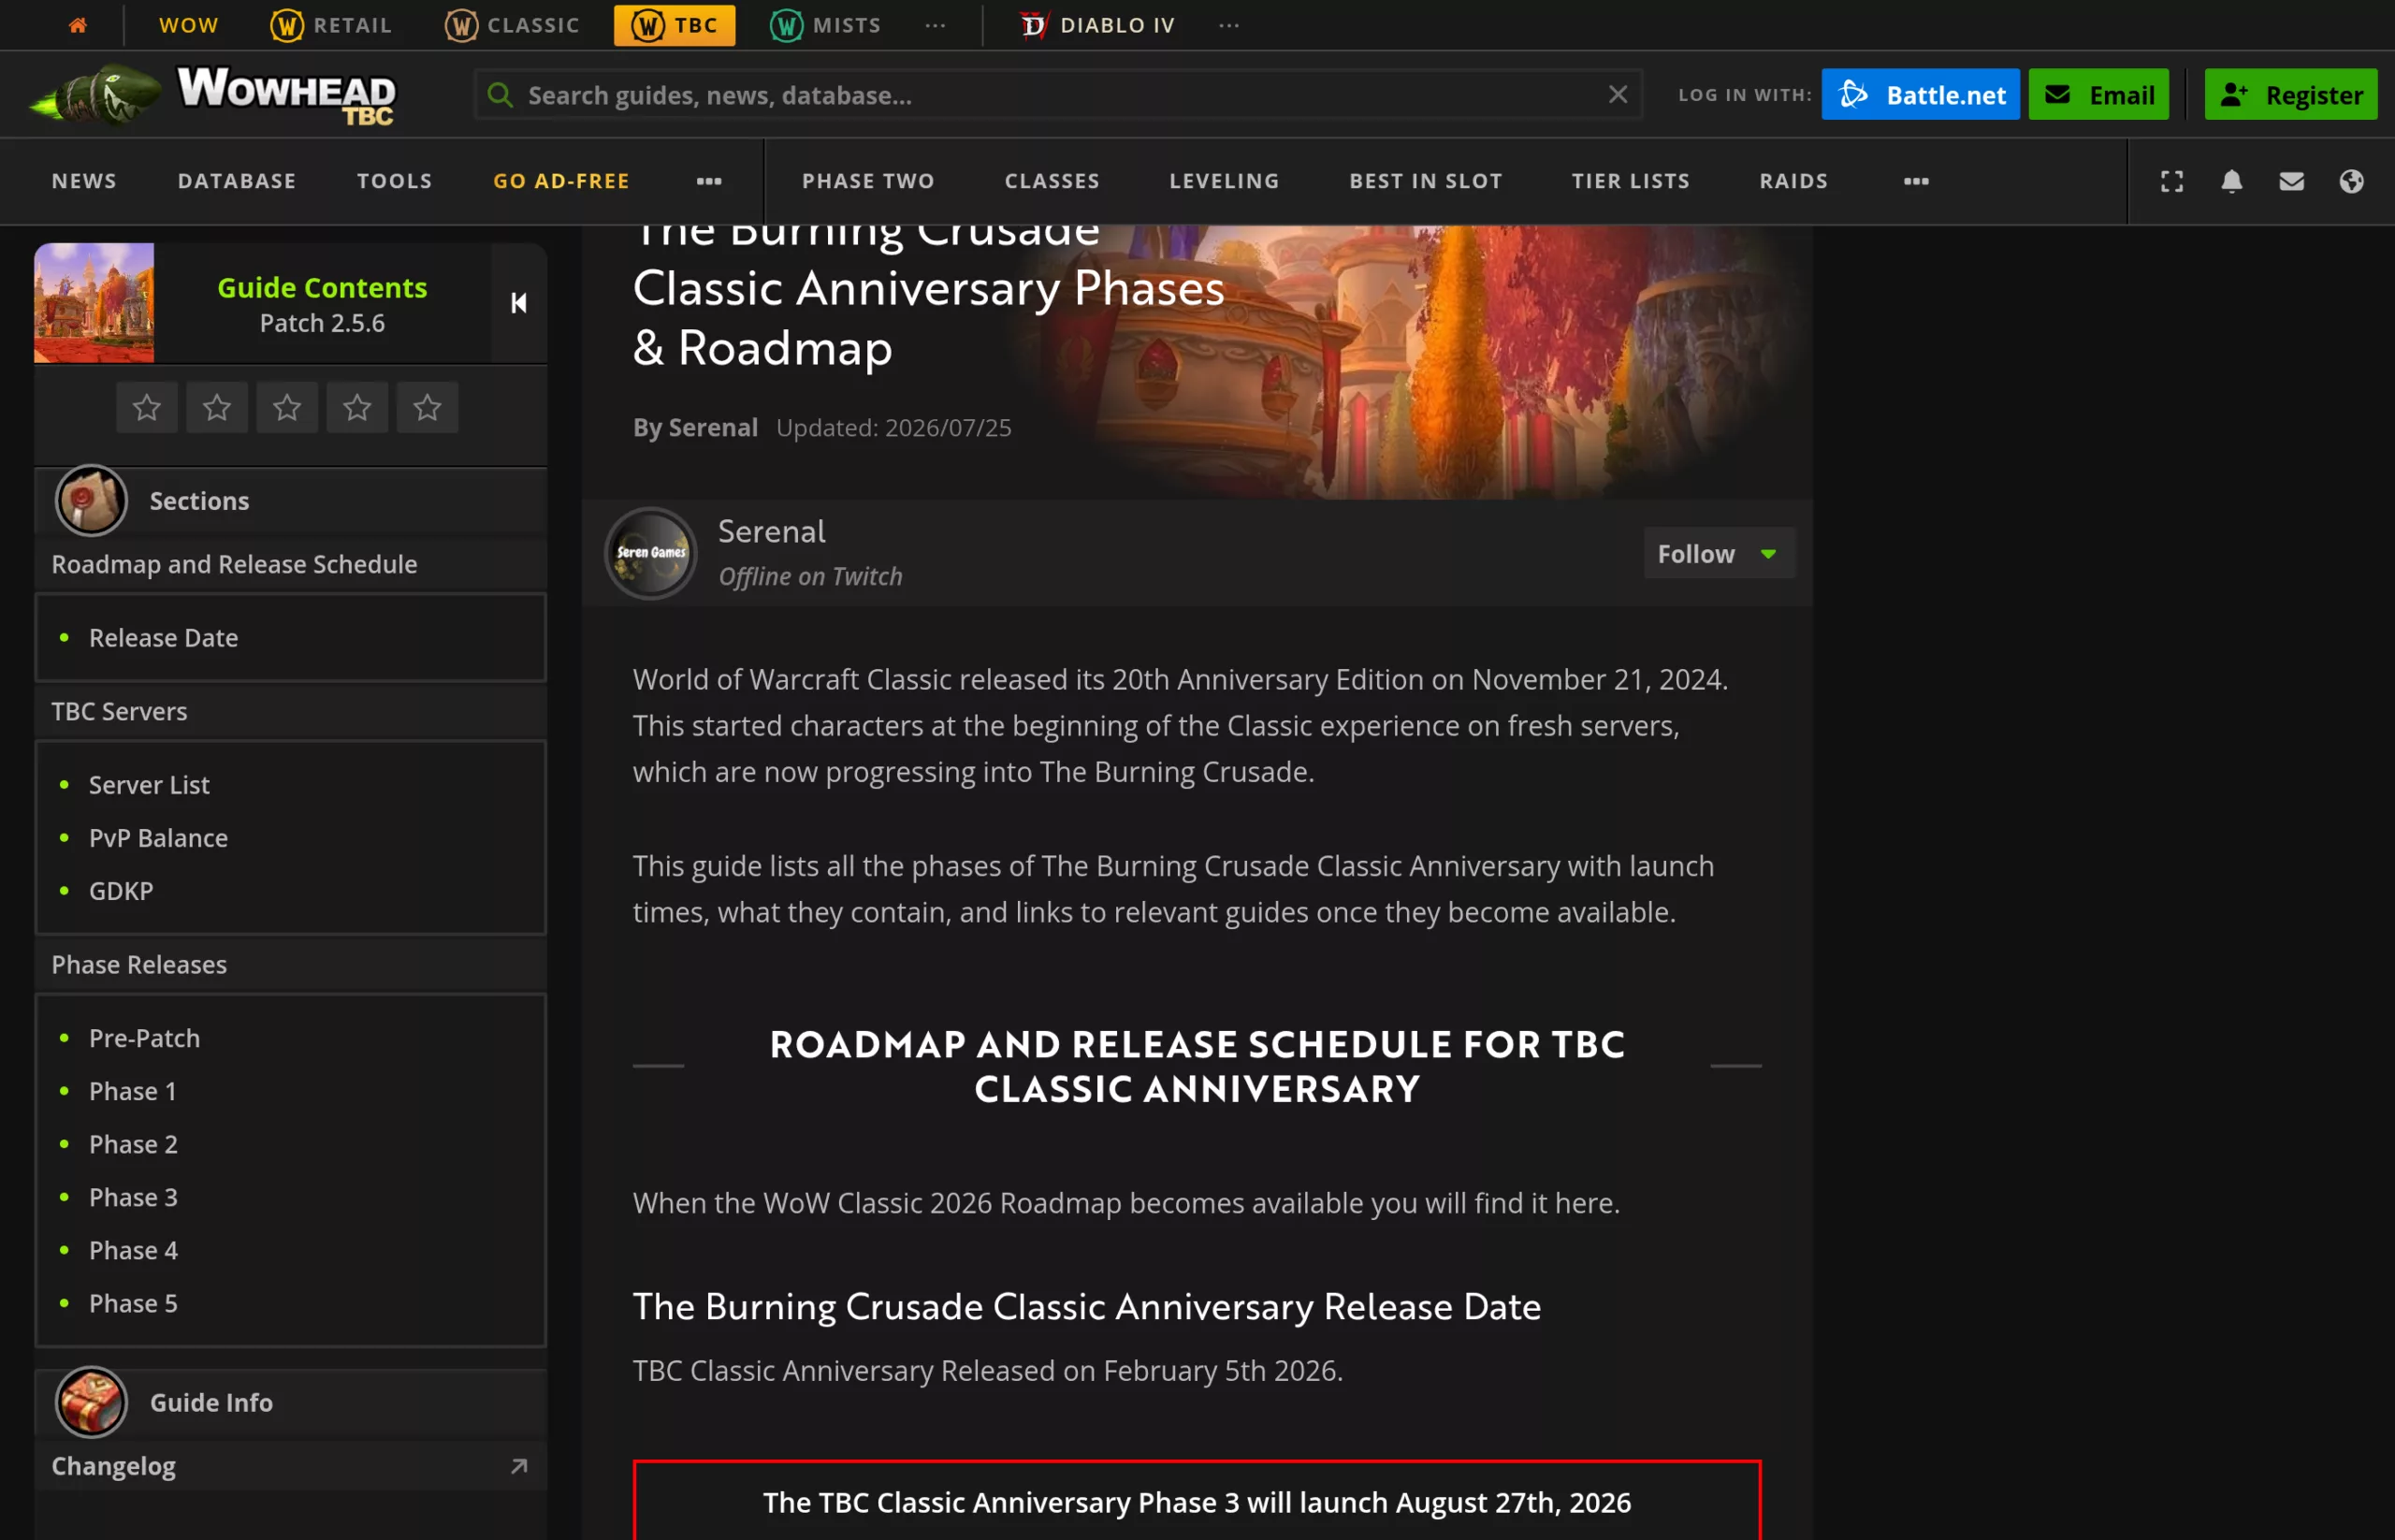Viewport: 2395px width, 1540px height.
Task: Open the Tier Lists menu
Action: coord(1630,181)
